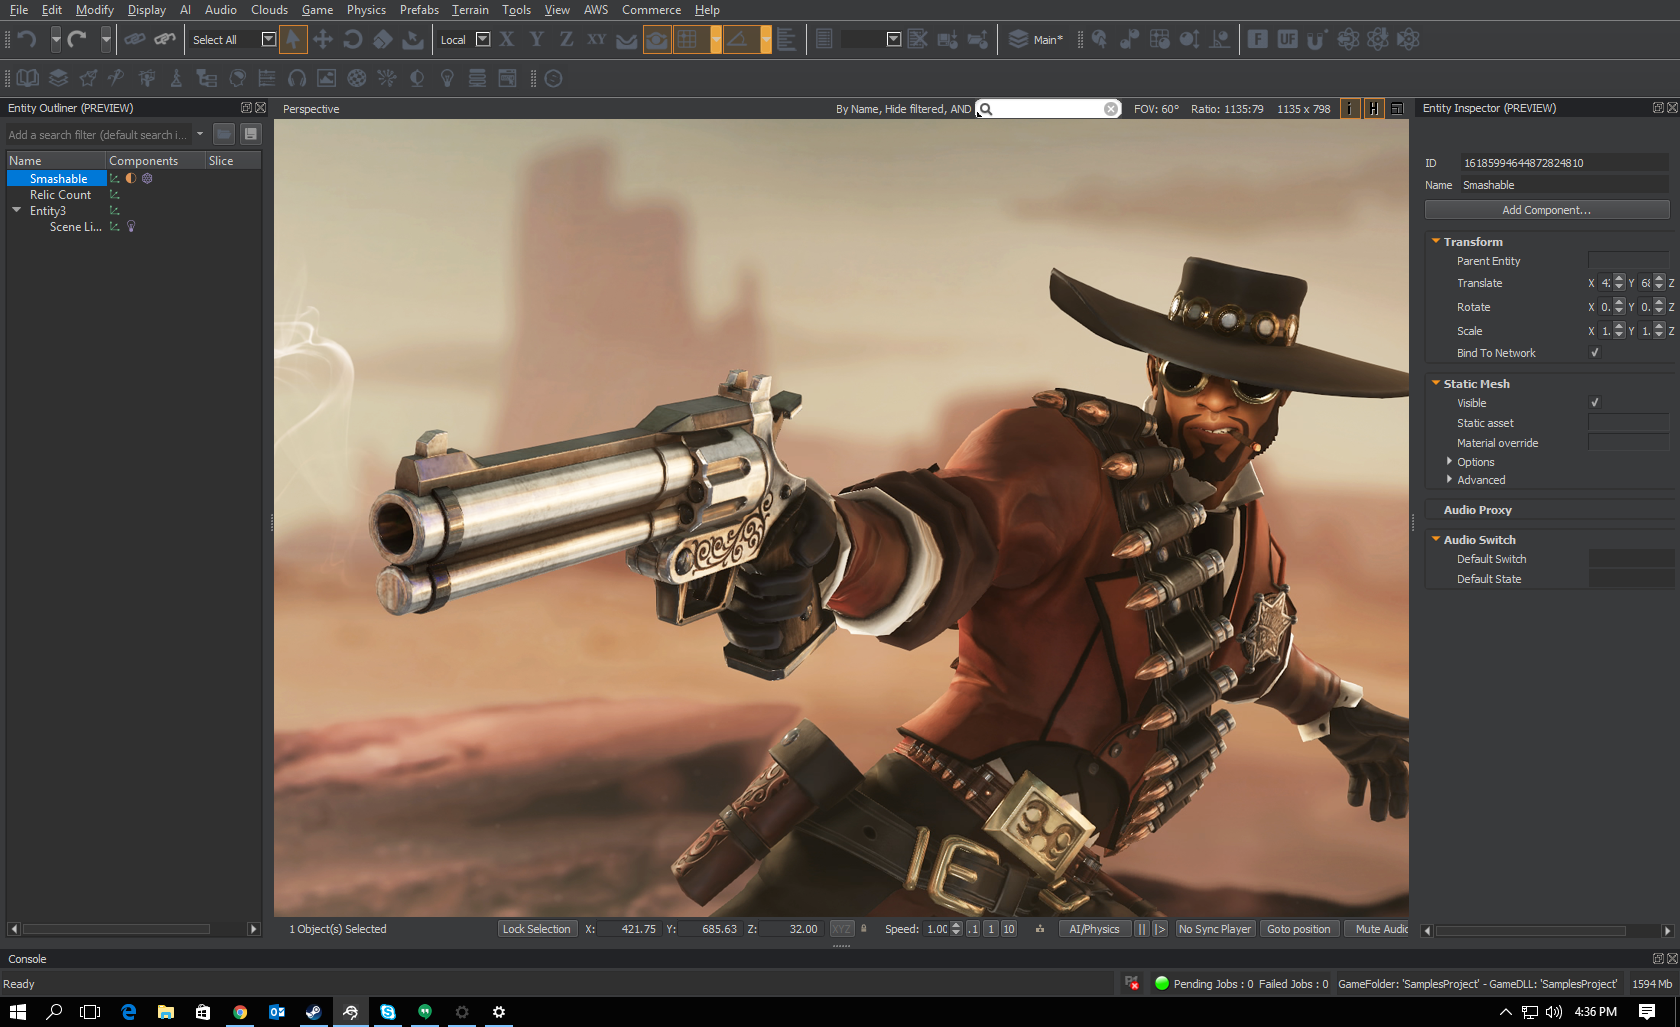Screen dimensions: 1680x1027
Task: Open the layers icon beside Main*
Action: pyautogui.click(x=1018, y=40)
